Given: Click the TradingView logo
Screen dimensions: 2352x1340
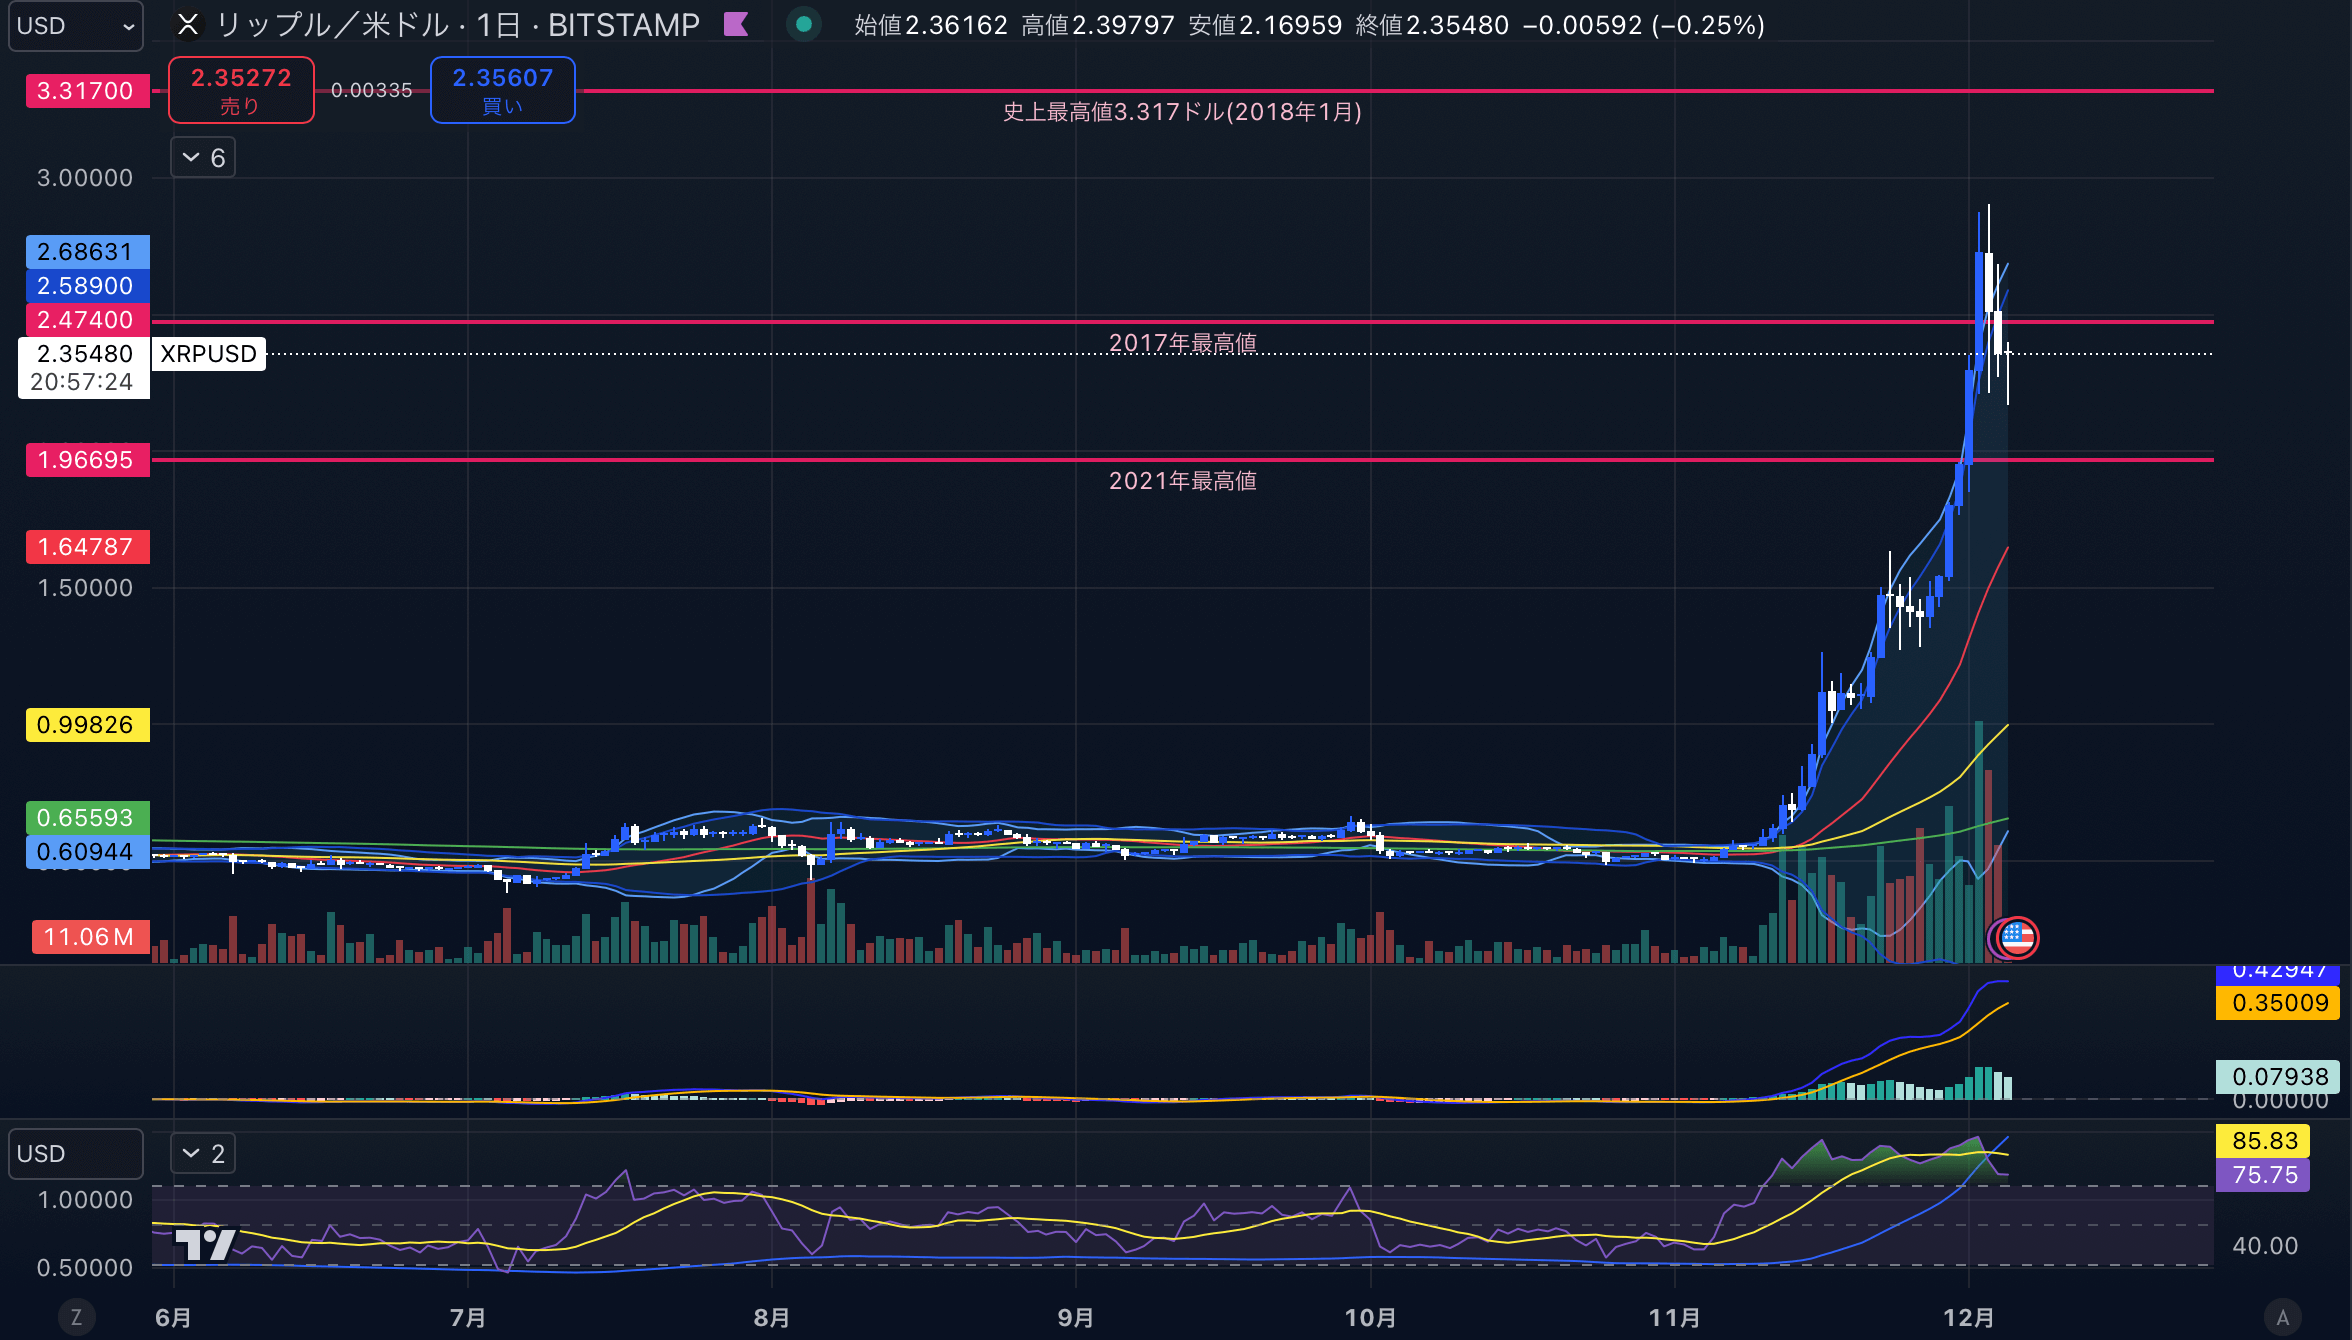Looking at the screenshot, I should point(204,1244).
